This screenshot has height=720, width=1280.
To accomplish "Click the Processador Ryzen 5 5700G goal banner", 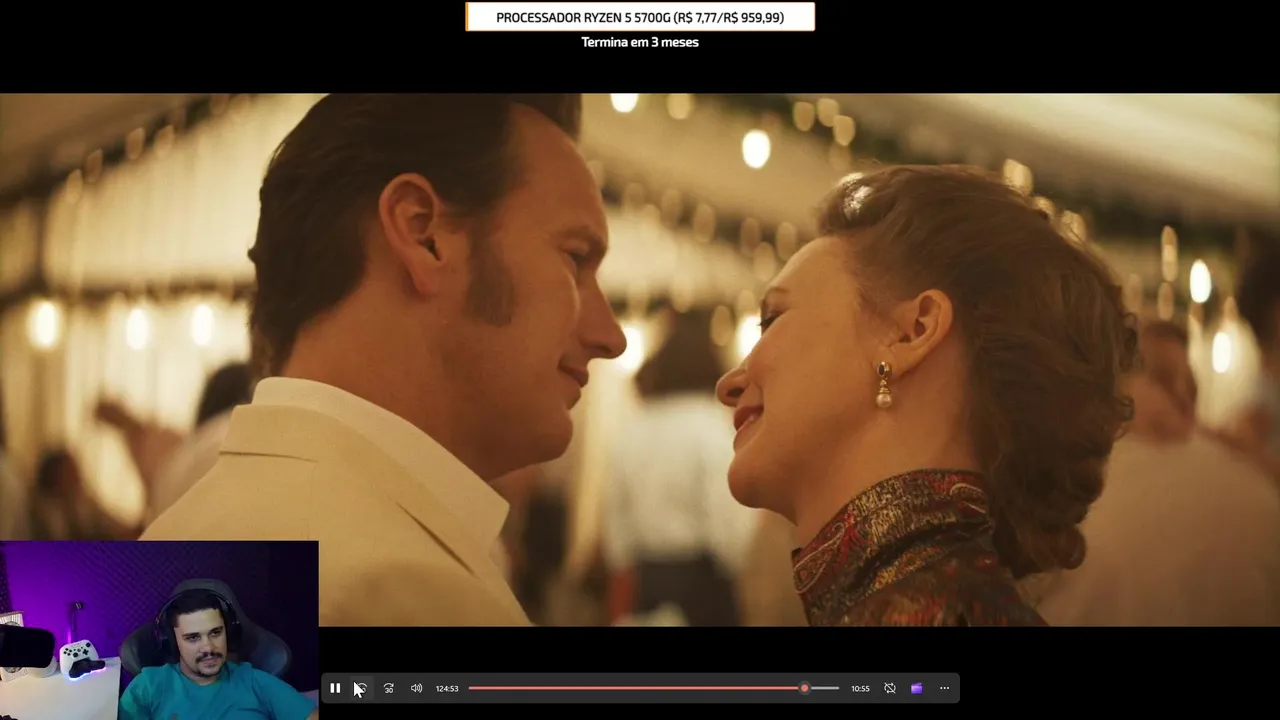I will [x=640, y=17].
